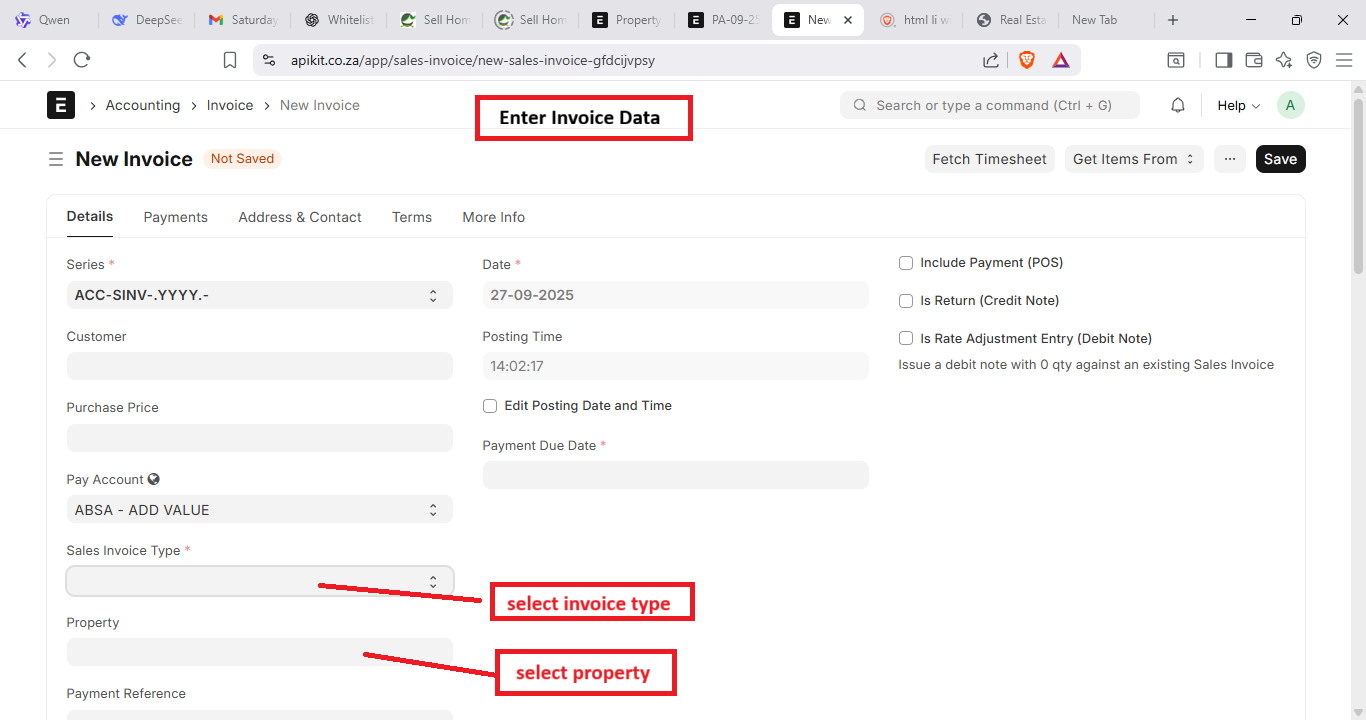Open the notifications bell icon

[1178, 105]
